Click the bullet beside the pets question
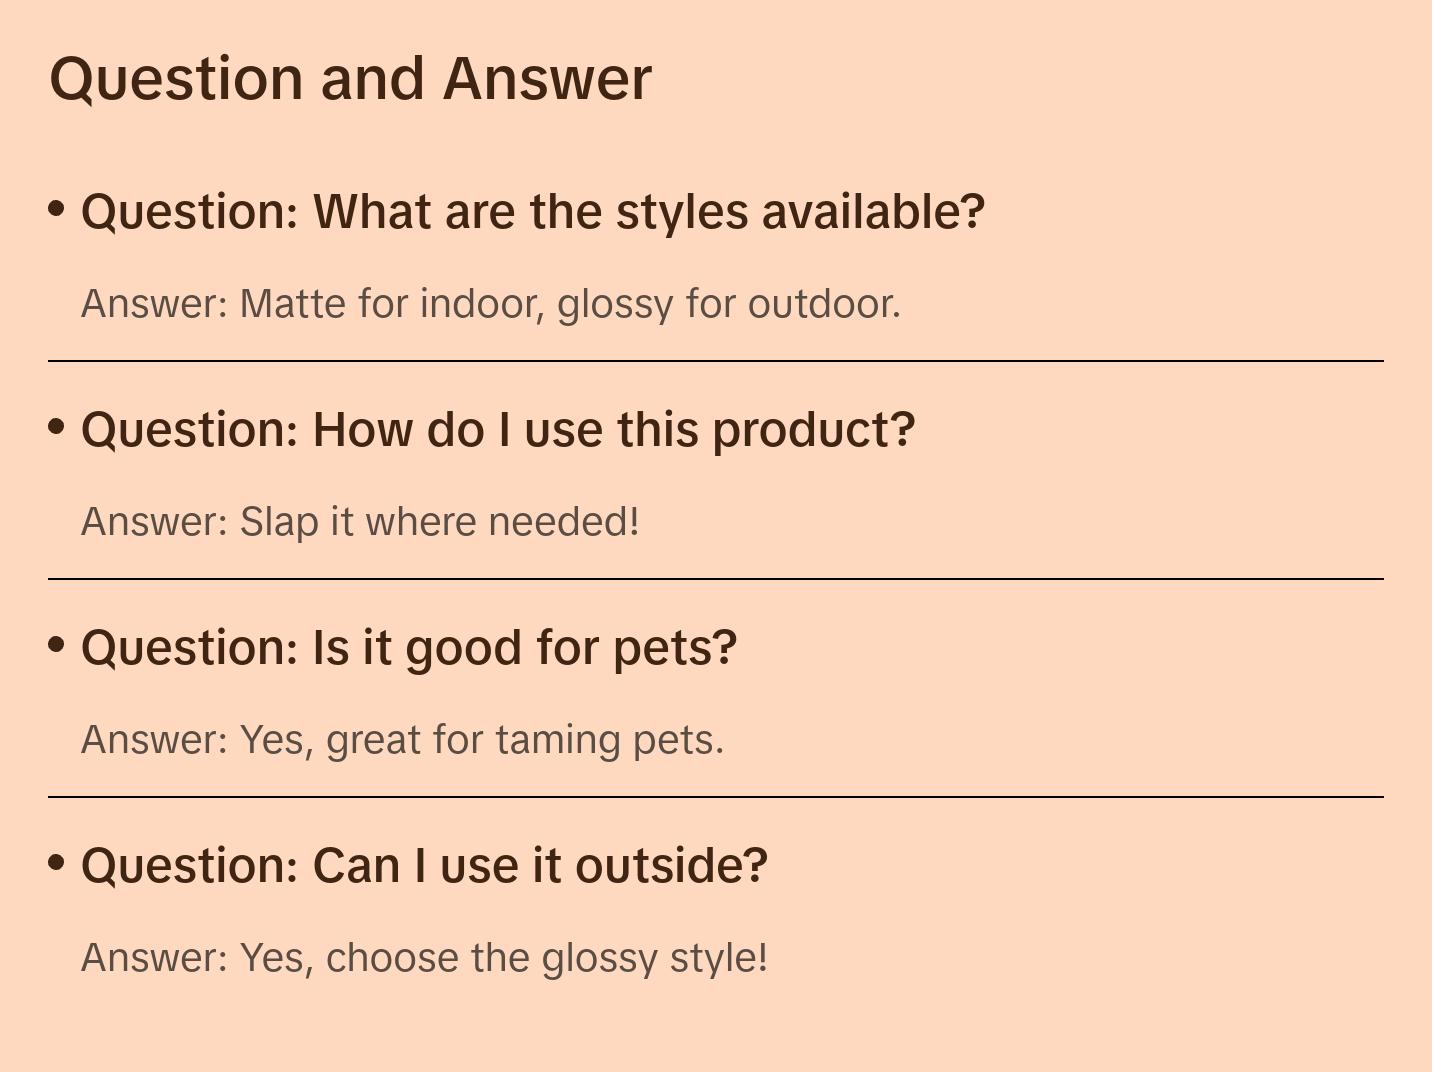Image resolution: width=1432 pixels, height=1072 pixels. (x=57, y=645)
